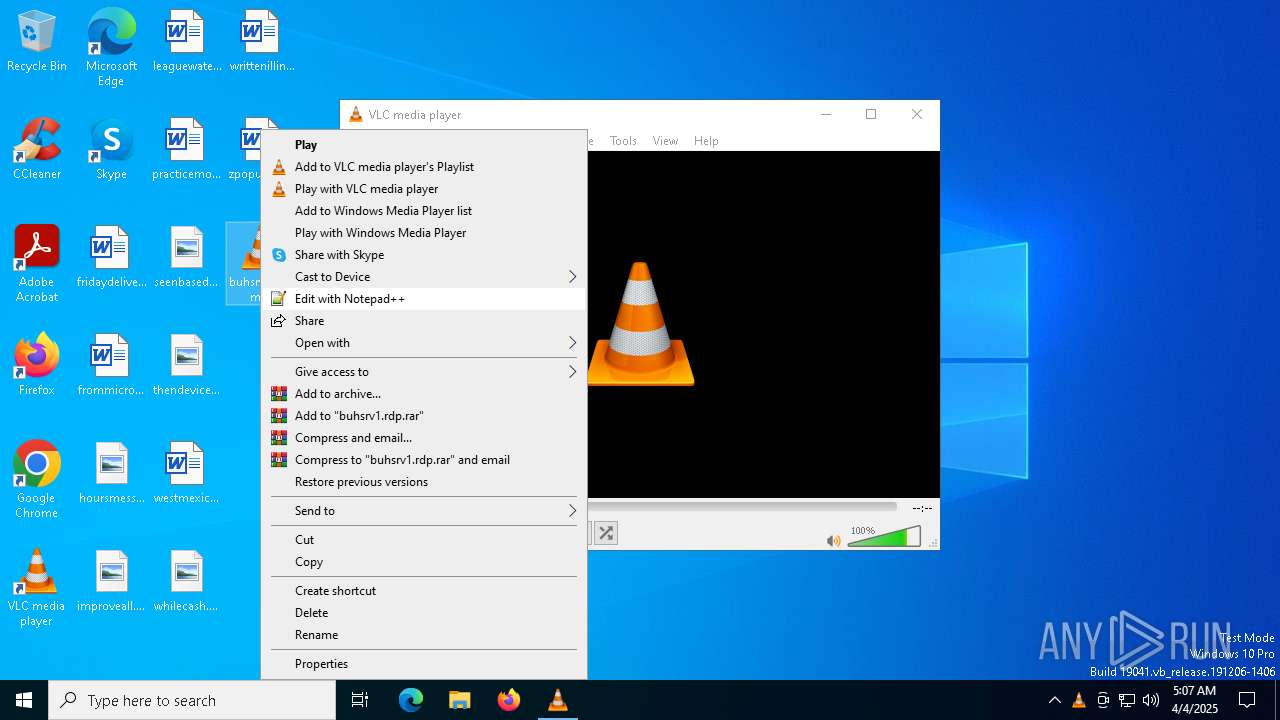
Task: Open the Adobe Acrobat desktop shortcut
Action: (37, 264)
